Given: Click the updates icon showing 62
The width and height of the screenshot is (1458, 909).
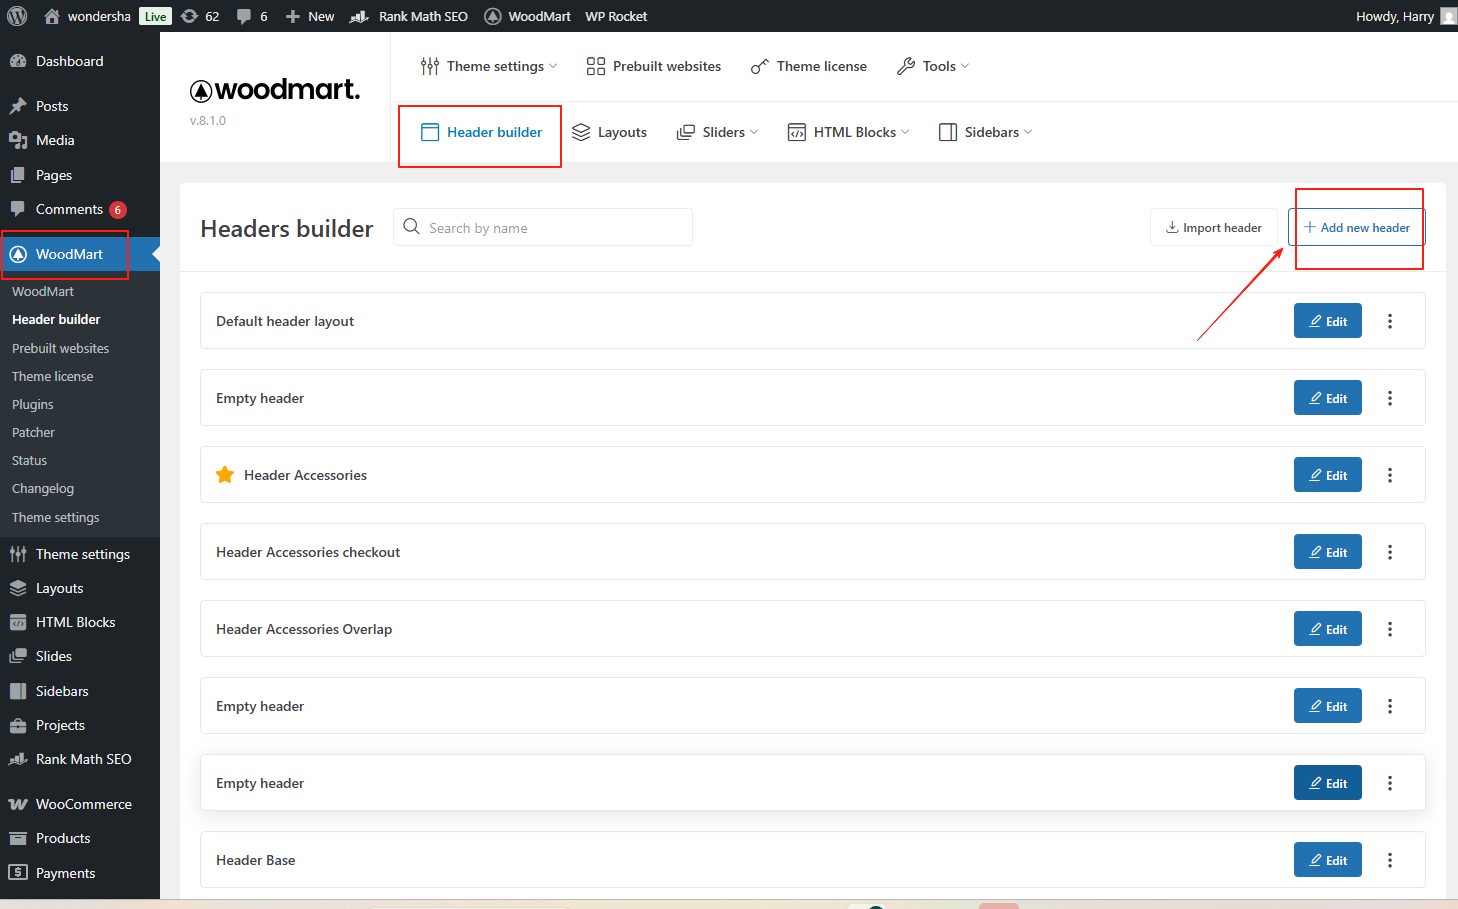Looking at the screenshot, I should click(x=190, y=16).
